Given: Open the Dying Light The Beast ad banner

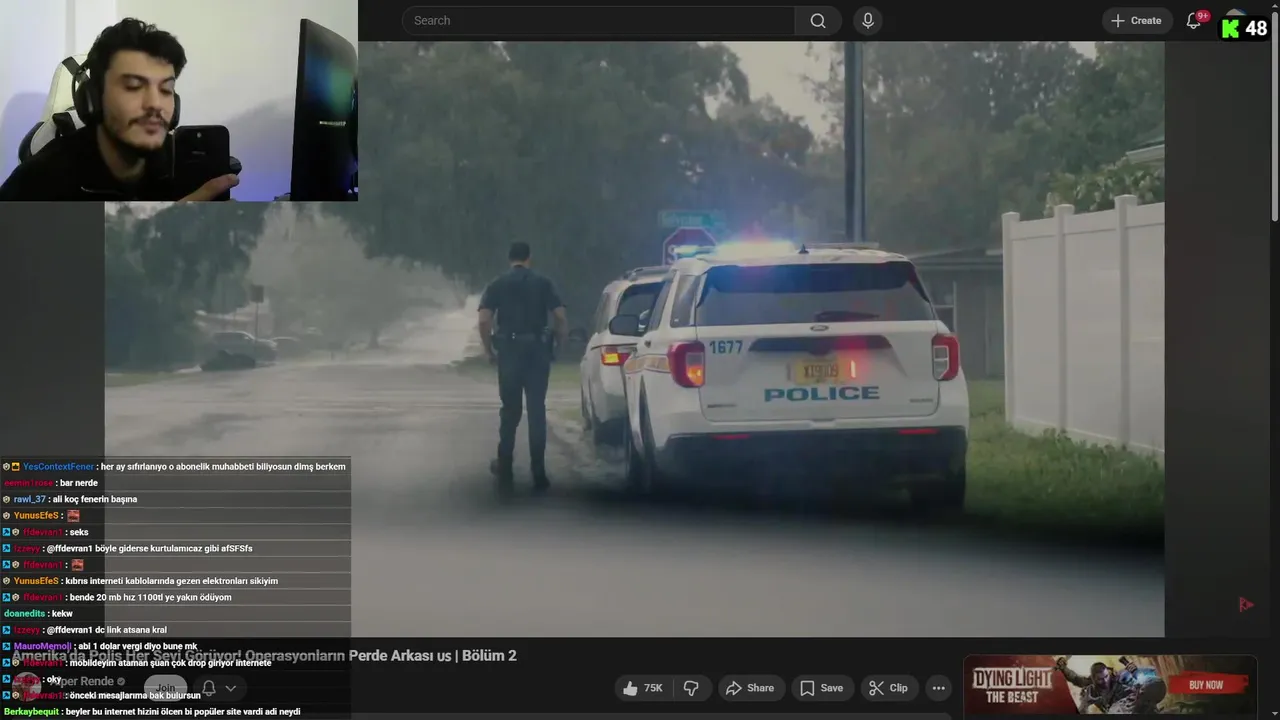Looking at the screenshot, I should [1110, 685].
